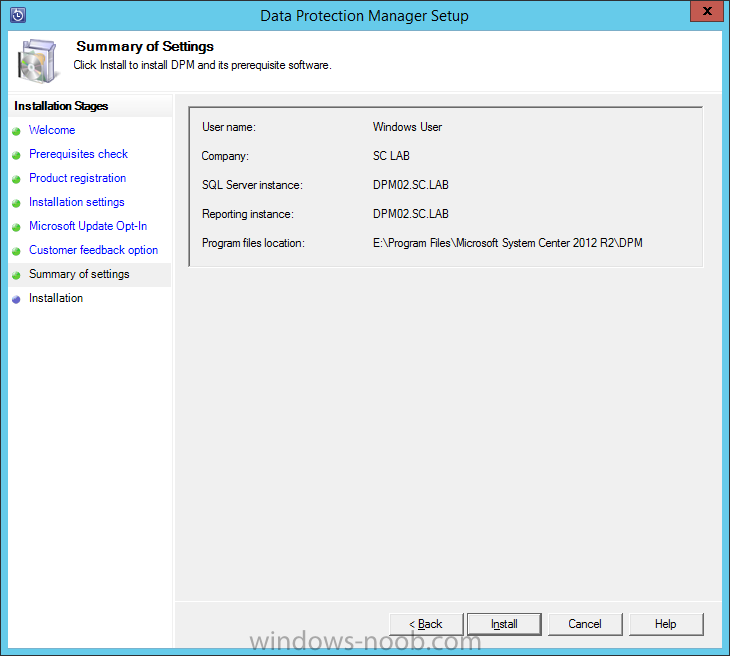Click the 'User name:' label
Image resolution: width=730 pixels, height=656 pixels.
click(229, 127)
